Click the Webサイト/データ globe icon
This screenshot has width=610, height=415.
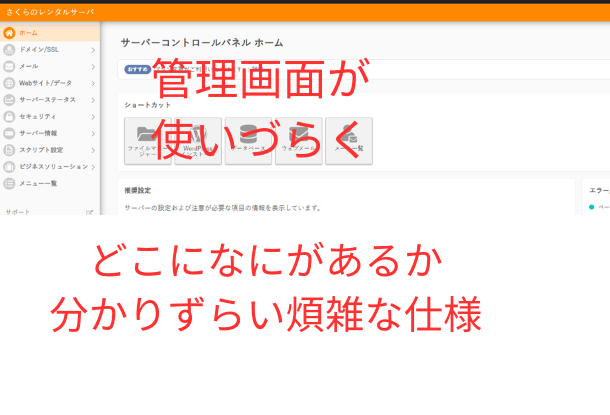(9, 83)
